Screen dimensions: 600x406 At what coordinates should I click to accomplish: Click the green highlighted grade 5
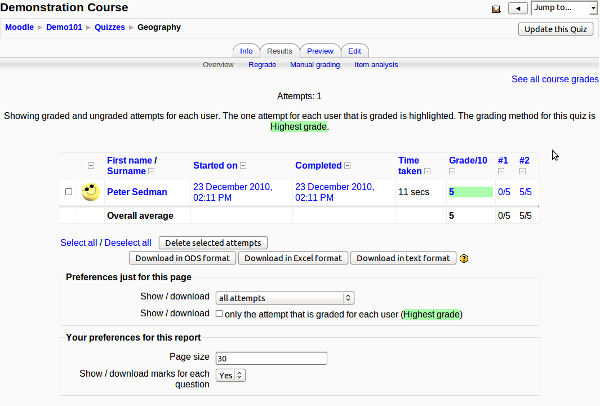469,191
